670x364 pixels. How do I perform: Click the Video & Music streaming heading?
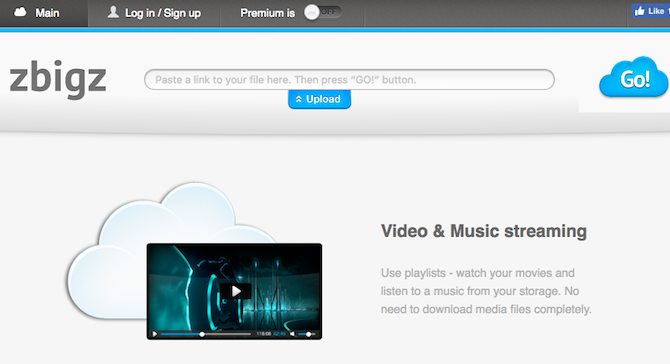pos(484,231)
